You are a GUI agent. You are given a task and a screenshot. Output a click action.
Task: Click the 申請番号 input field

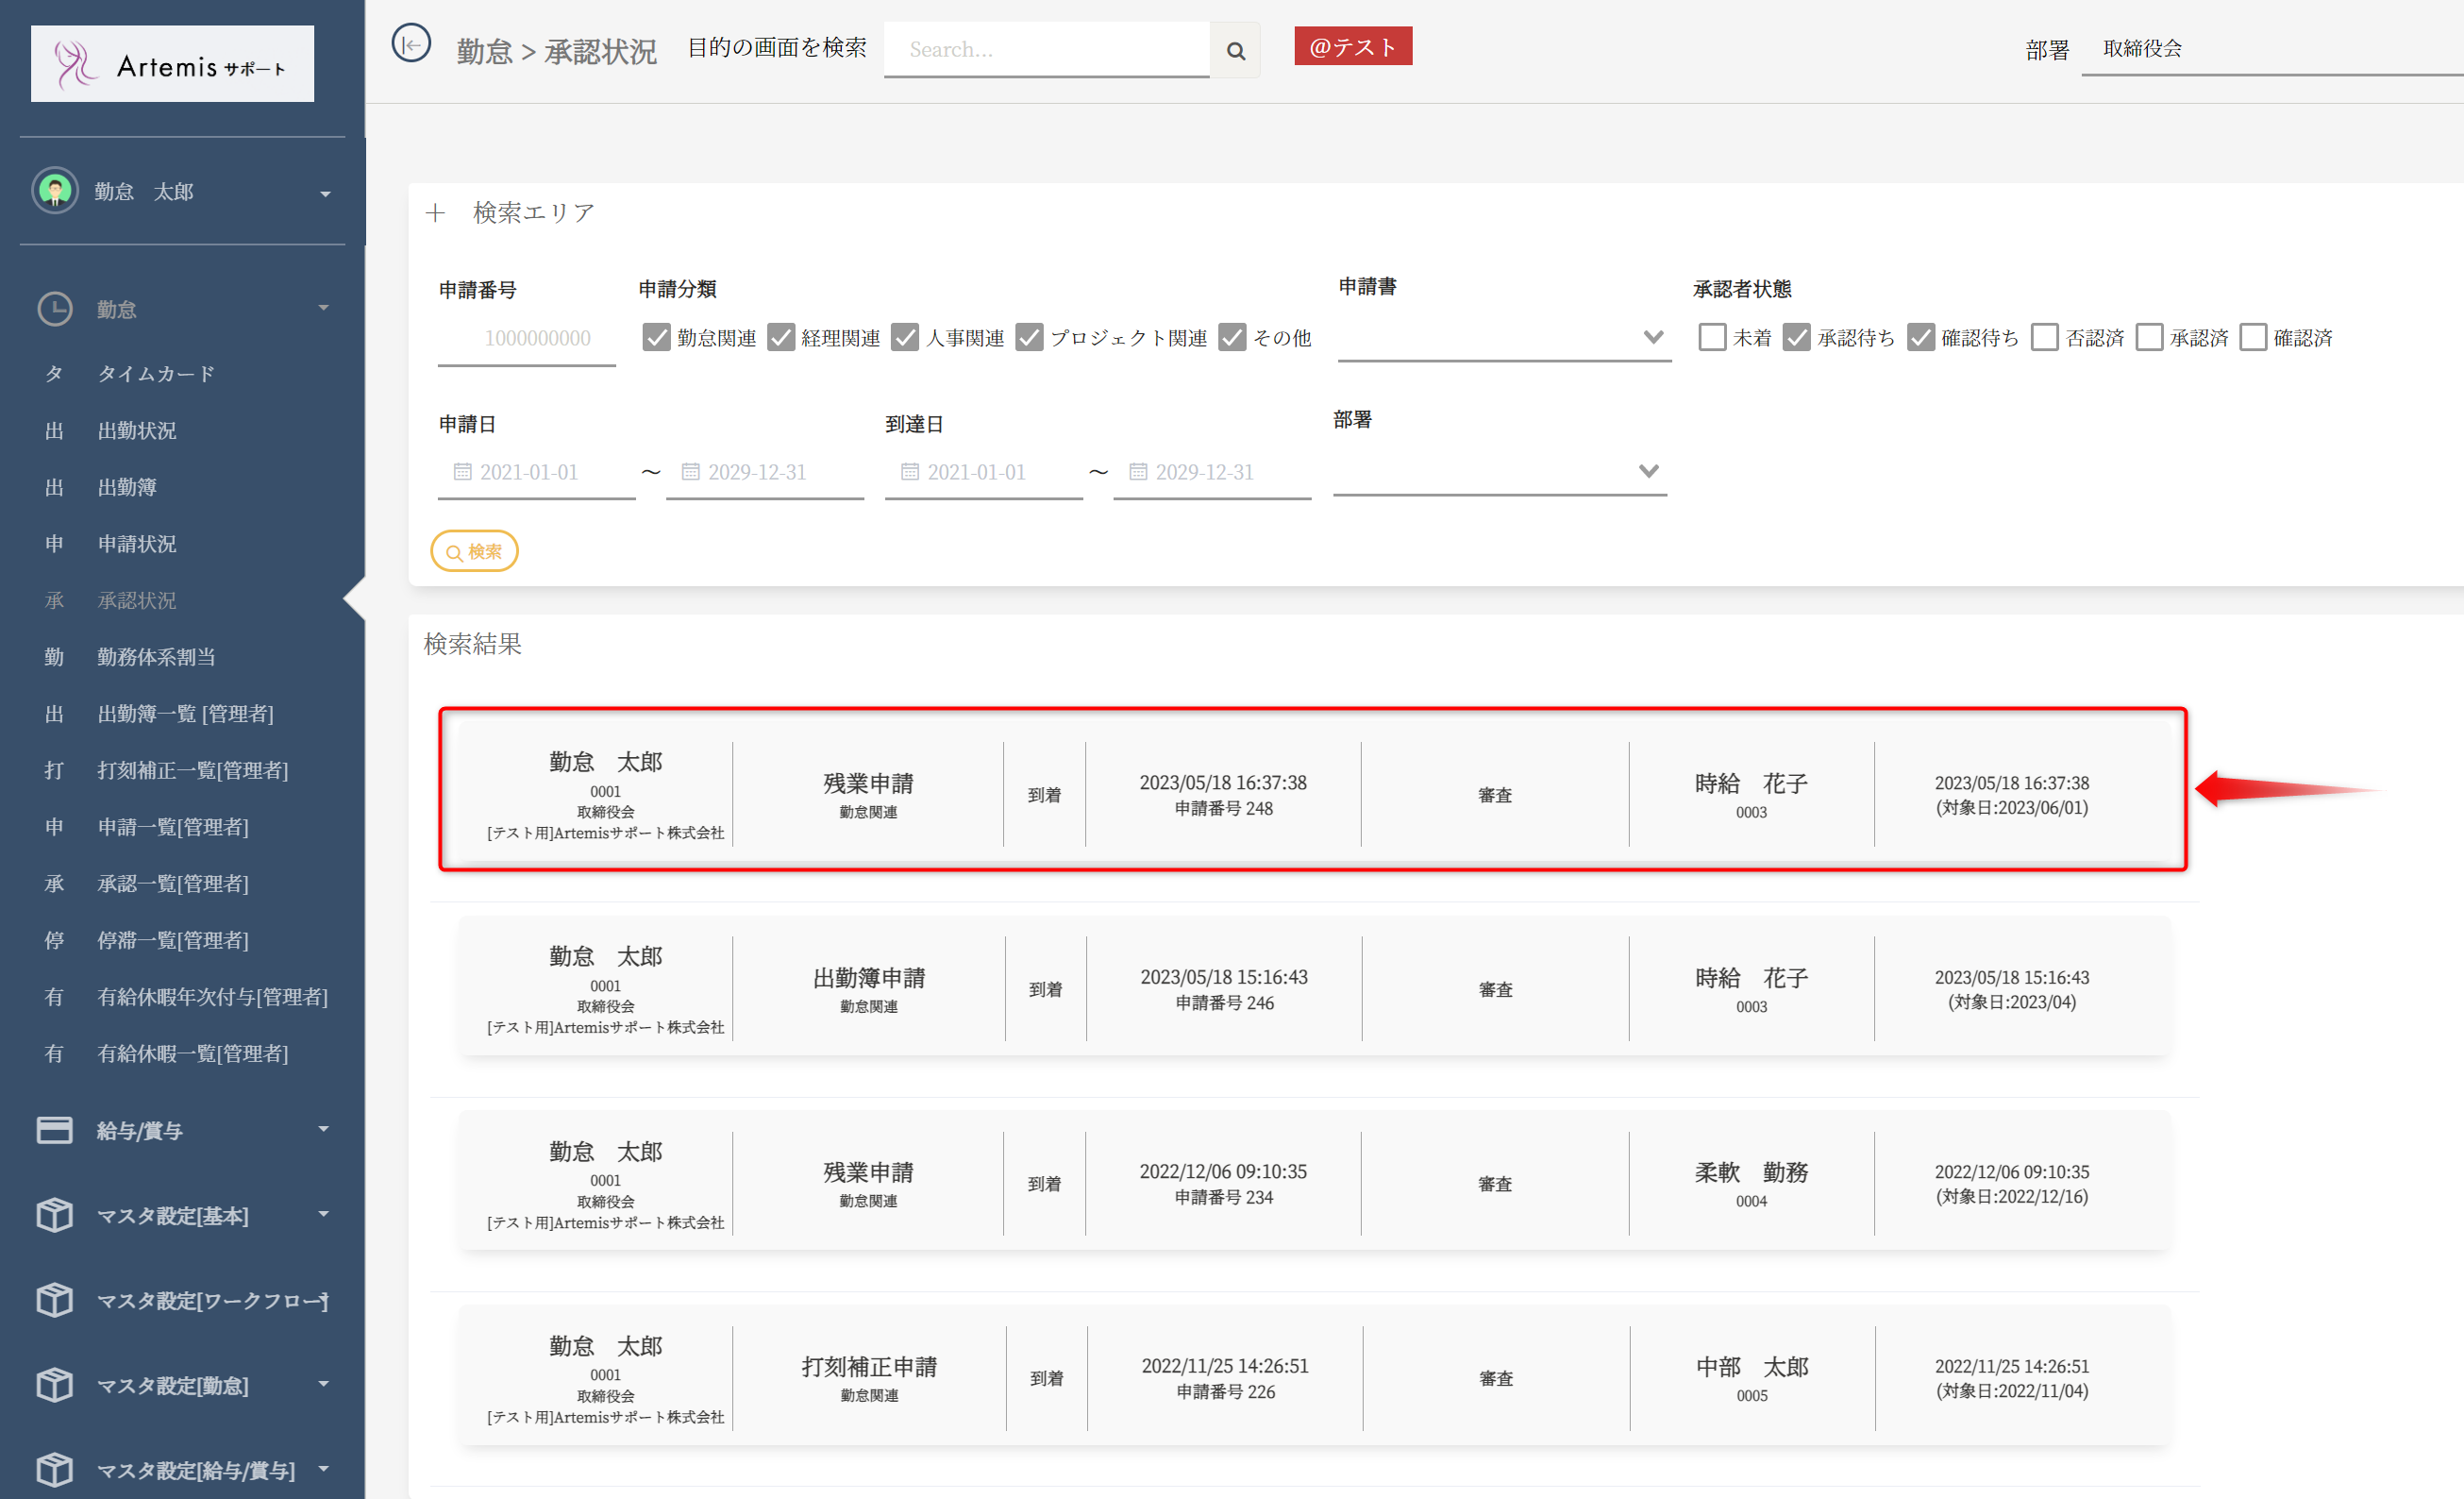point(527,339)
